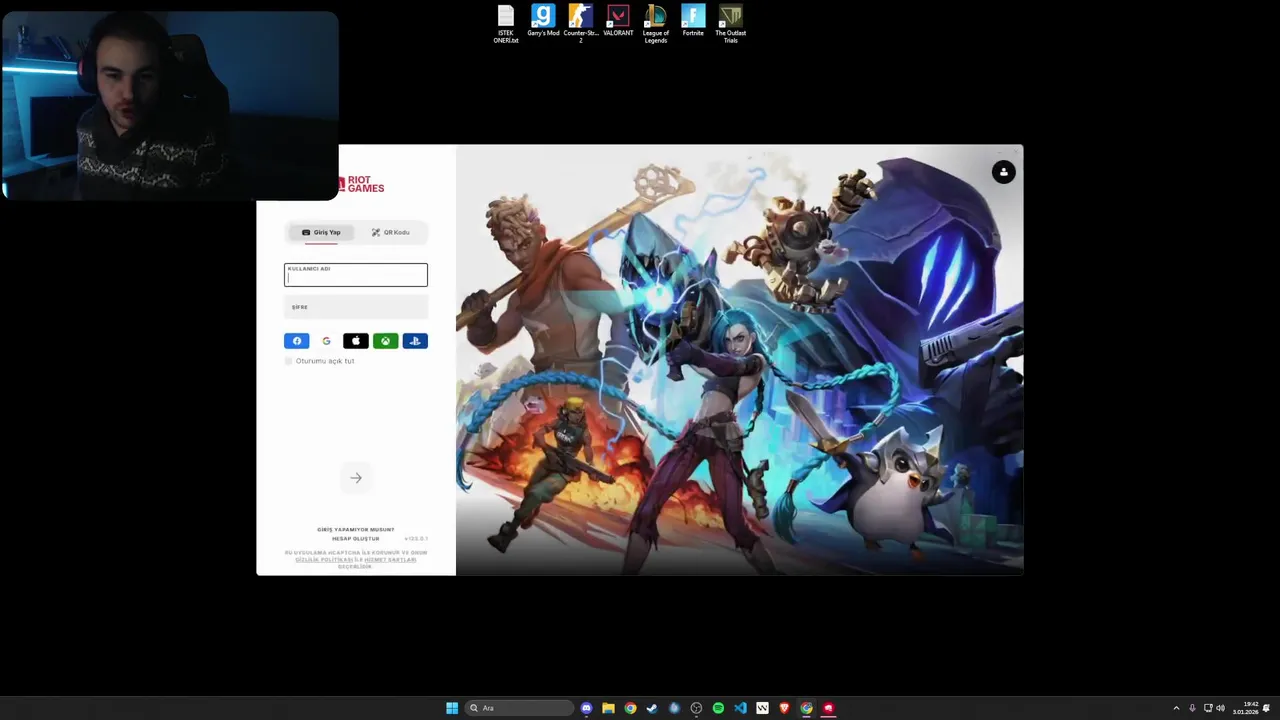The width and height of the screenshot is (1280, 720).
Task: Select the Giriş Yap tab
Action: (x=321, y=232)
